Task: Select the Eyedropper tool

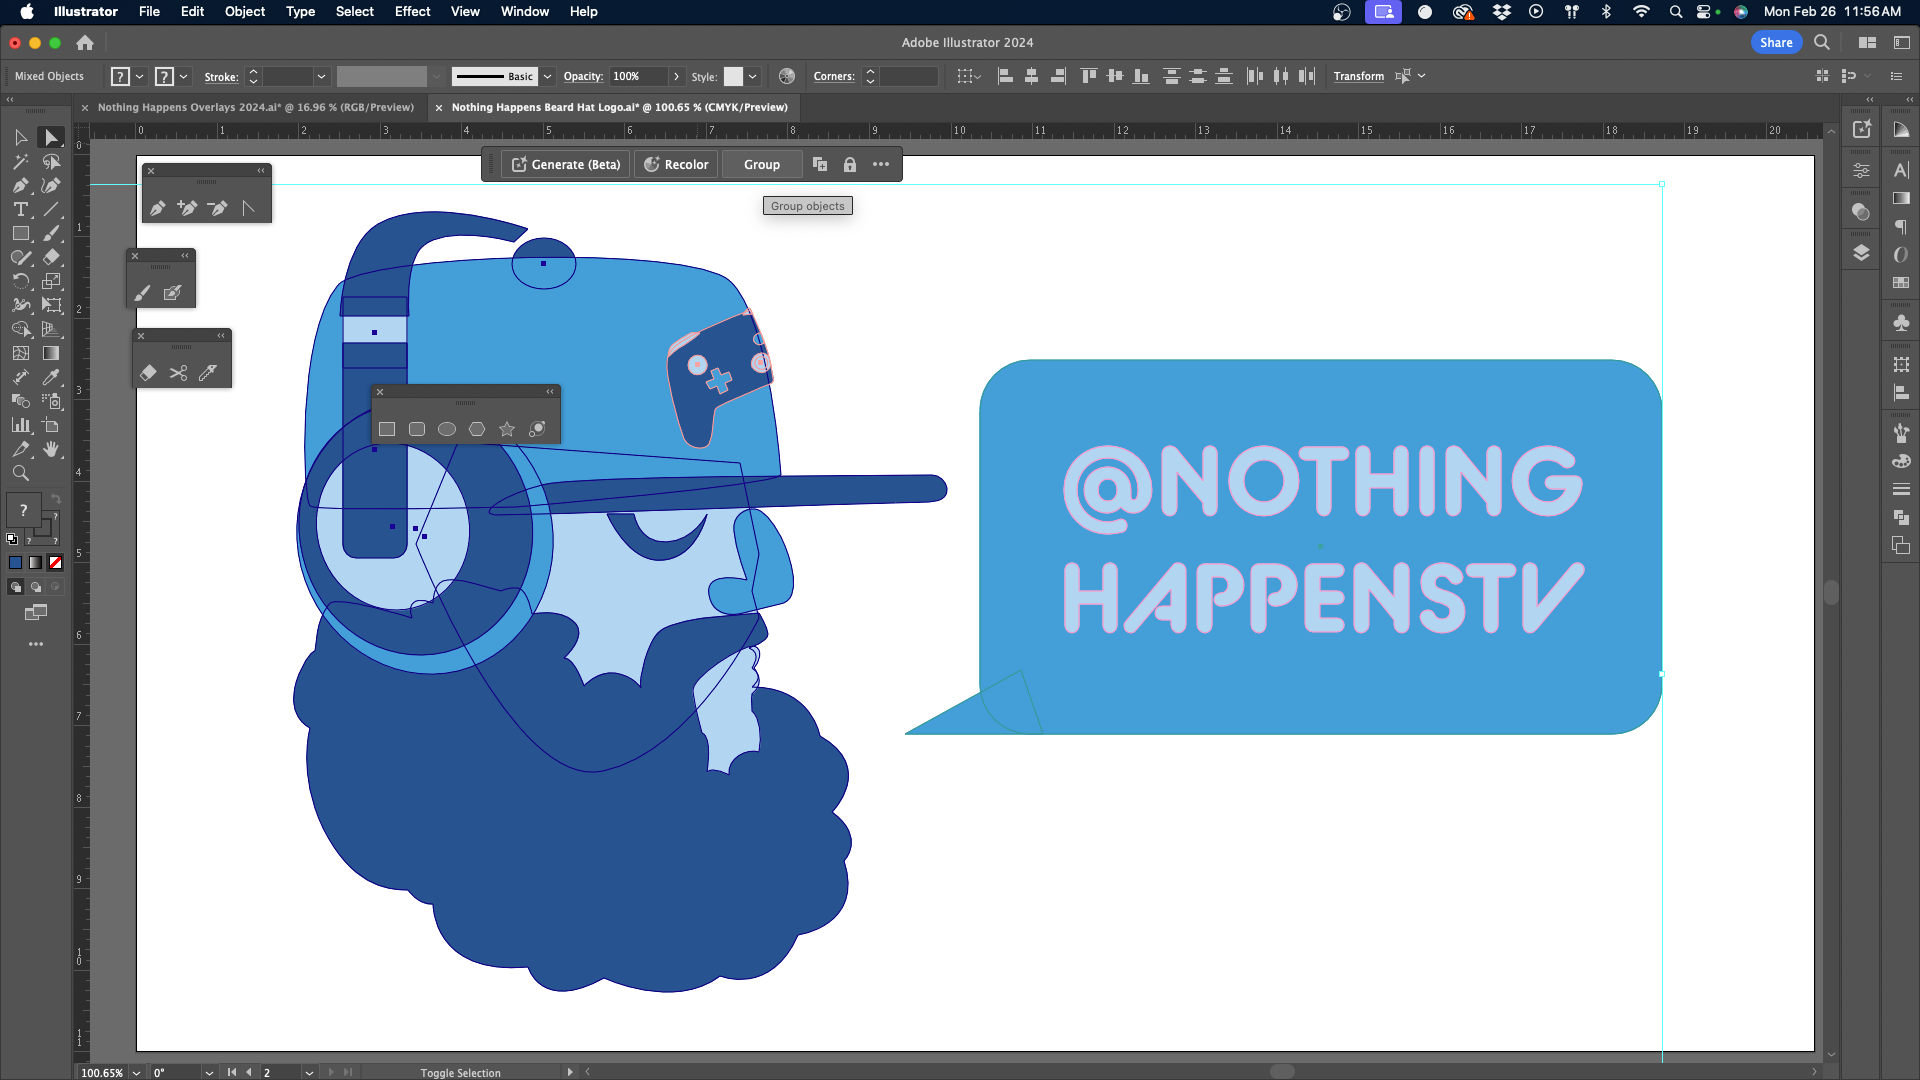Action: [51, 377]
